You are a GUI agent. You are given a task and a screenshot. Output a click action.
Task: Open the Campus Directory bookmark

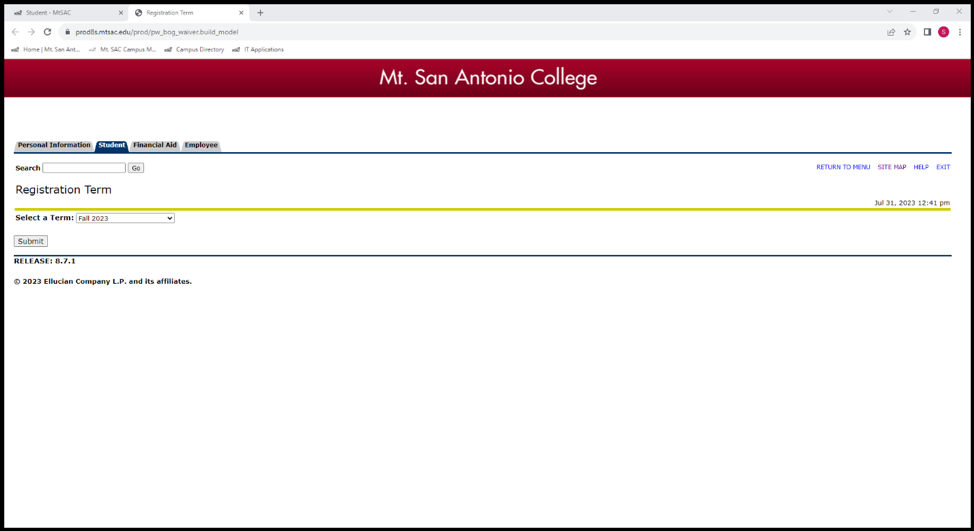pos(194,49)
